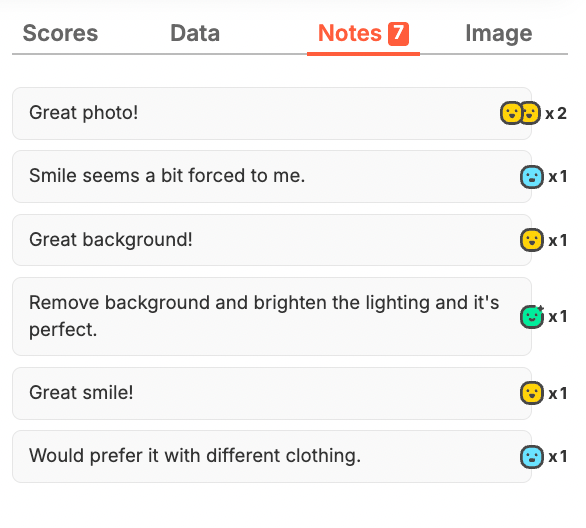Click the second yellow face beside Great photo

pyautogui.click(x=530, y=113)
